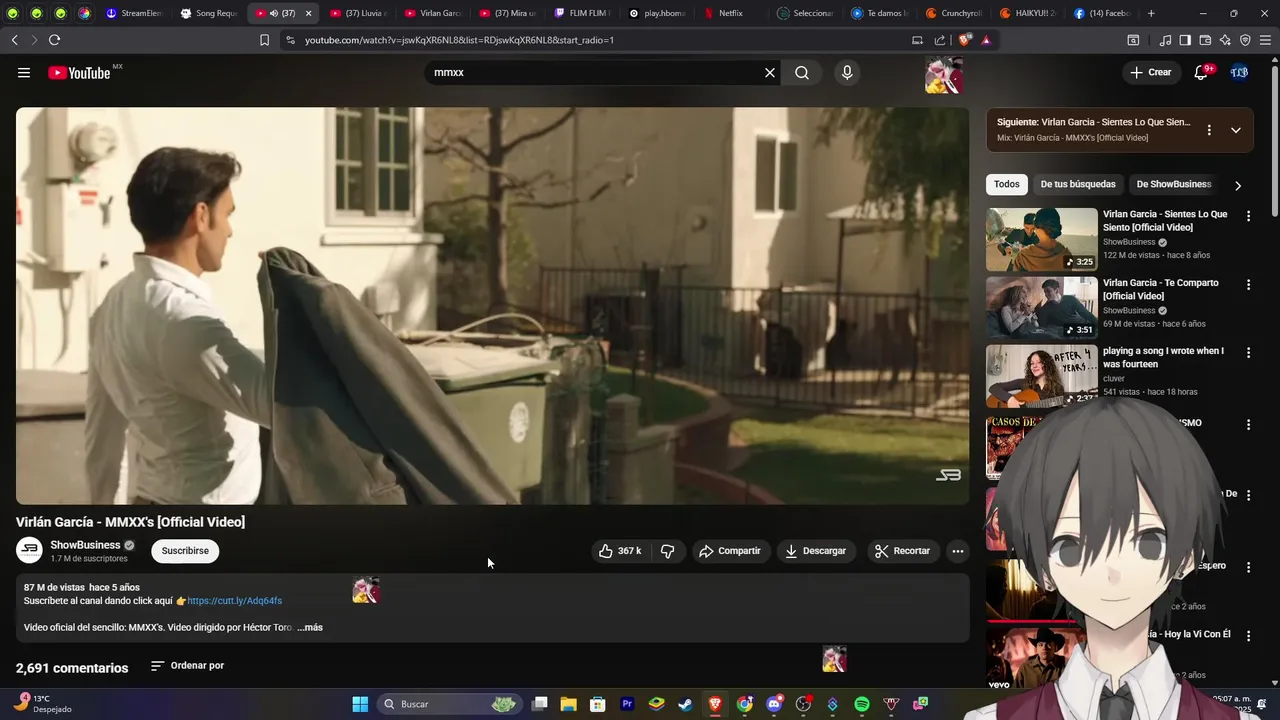Screen dimensions: 1280x720
Task: Share the video with Compartir
Action: pyautogui.click(x=730, y=551)
